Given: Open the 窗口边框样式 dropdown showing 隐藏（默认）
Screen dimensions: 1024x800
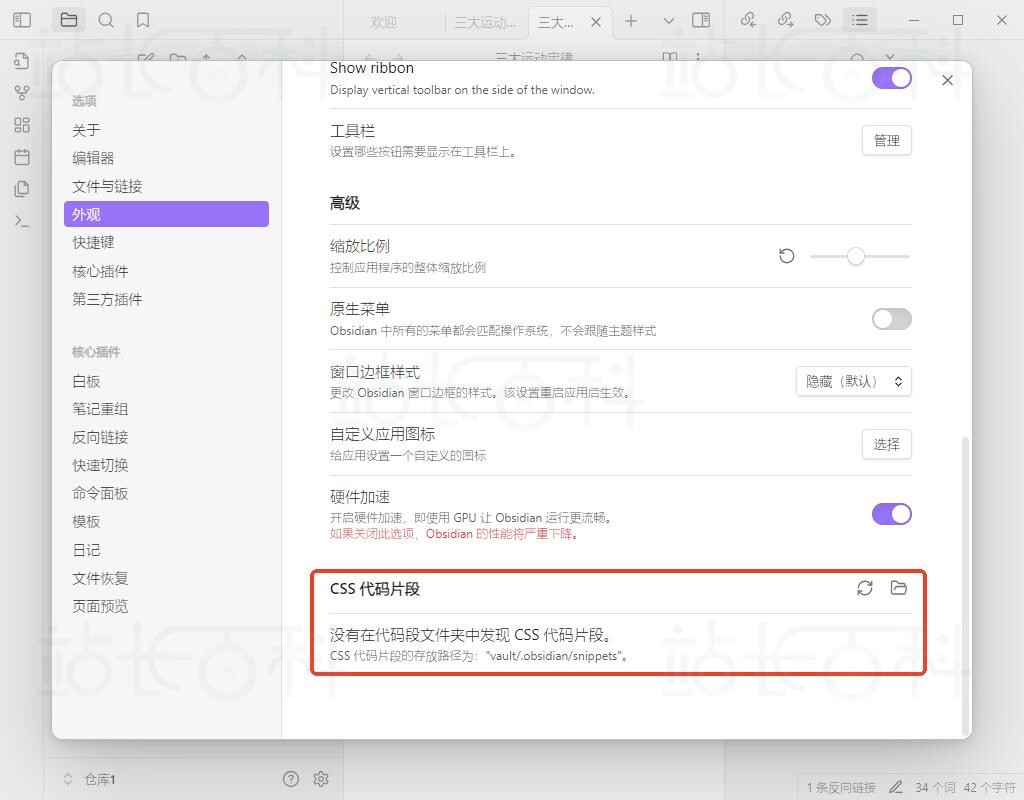Looking at the screenshot, I should click(853, 381).
